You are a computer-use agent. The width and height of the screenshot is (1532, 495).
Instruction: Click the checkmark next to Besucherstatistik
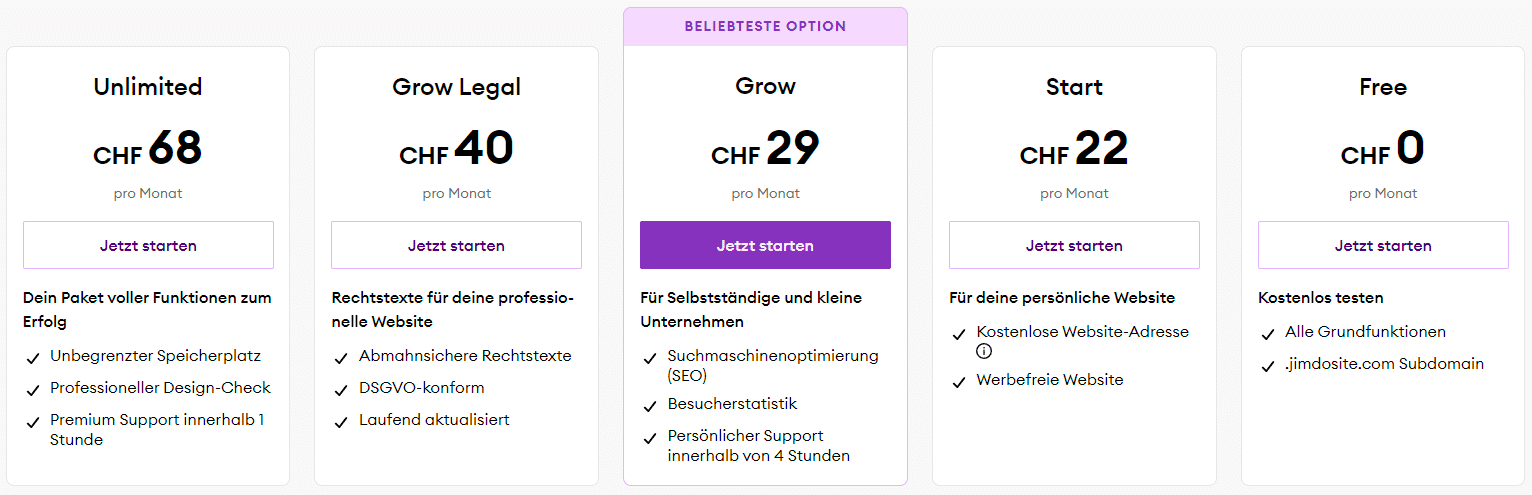point(648,405)
